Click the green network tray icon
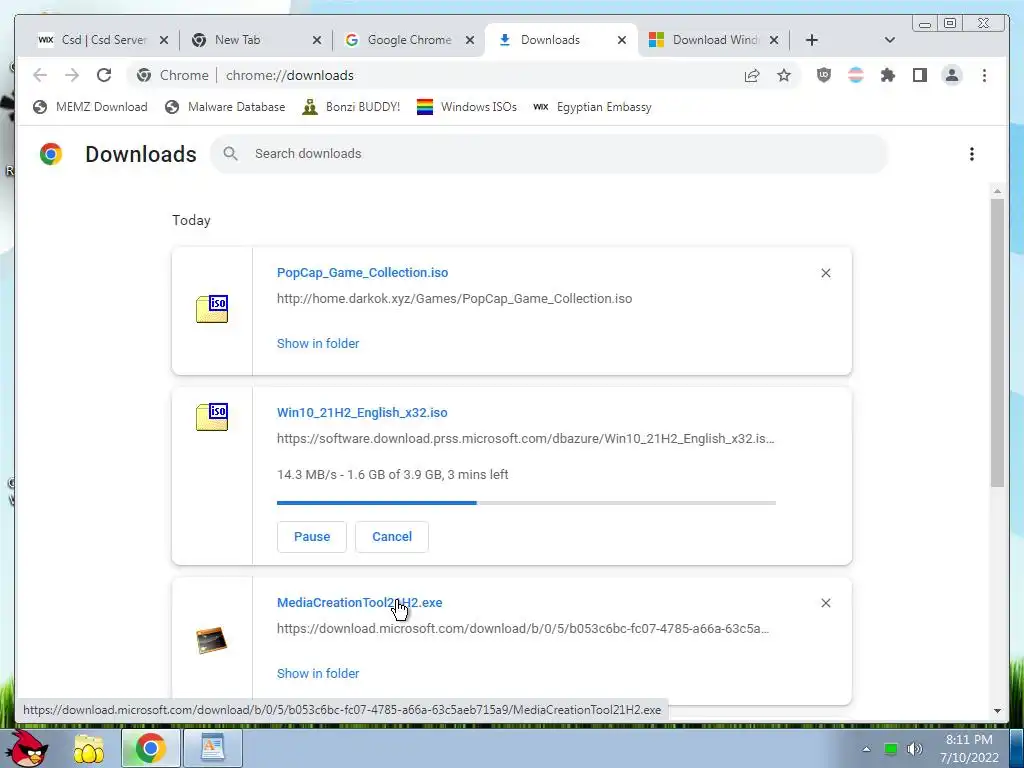Image resolution: width=1024 pixels, height=768 pixels. [890, 749]
